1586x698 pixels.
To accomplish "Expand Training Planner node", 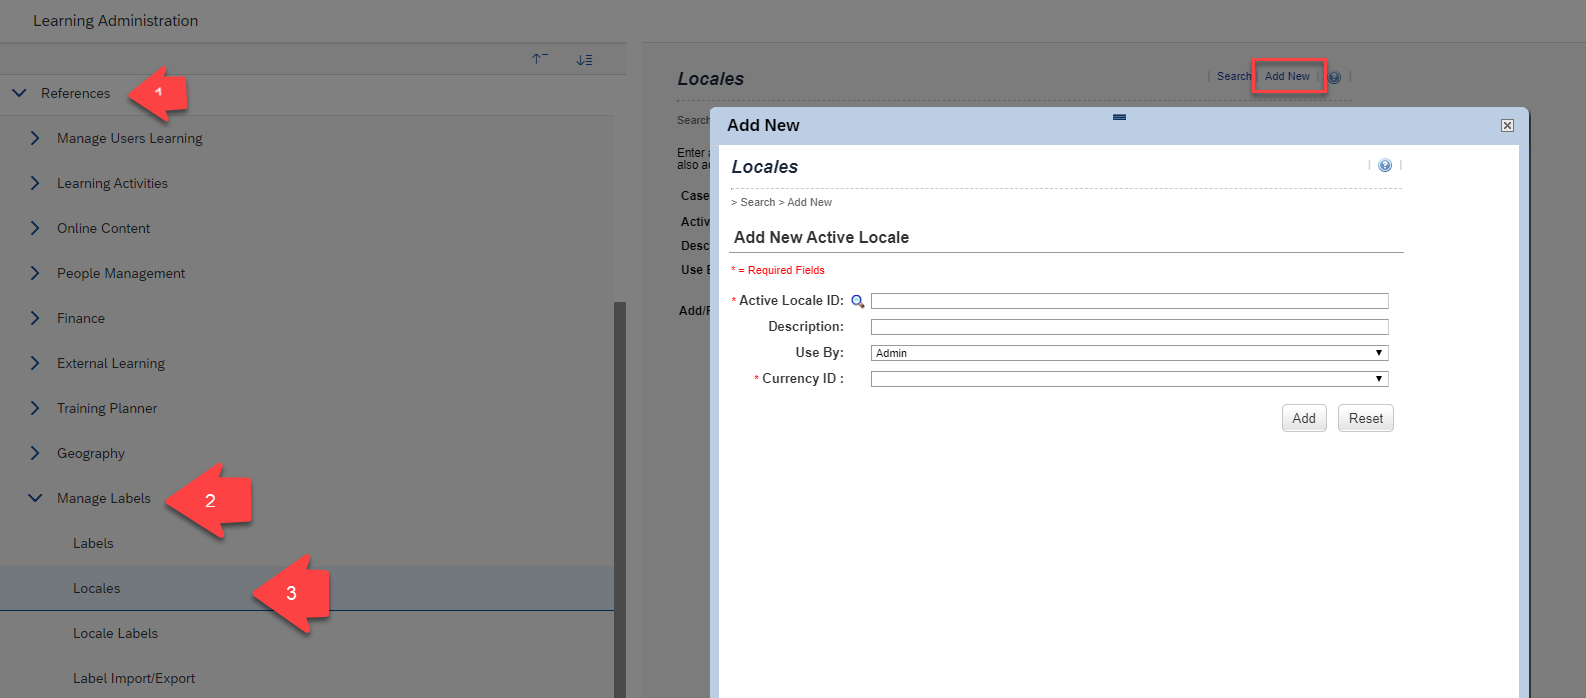I will pos(35,408).
